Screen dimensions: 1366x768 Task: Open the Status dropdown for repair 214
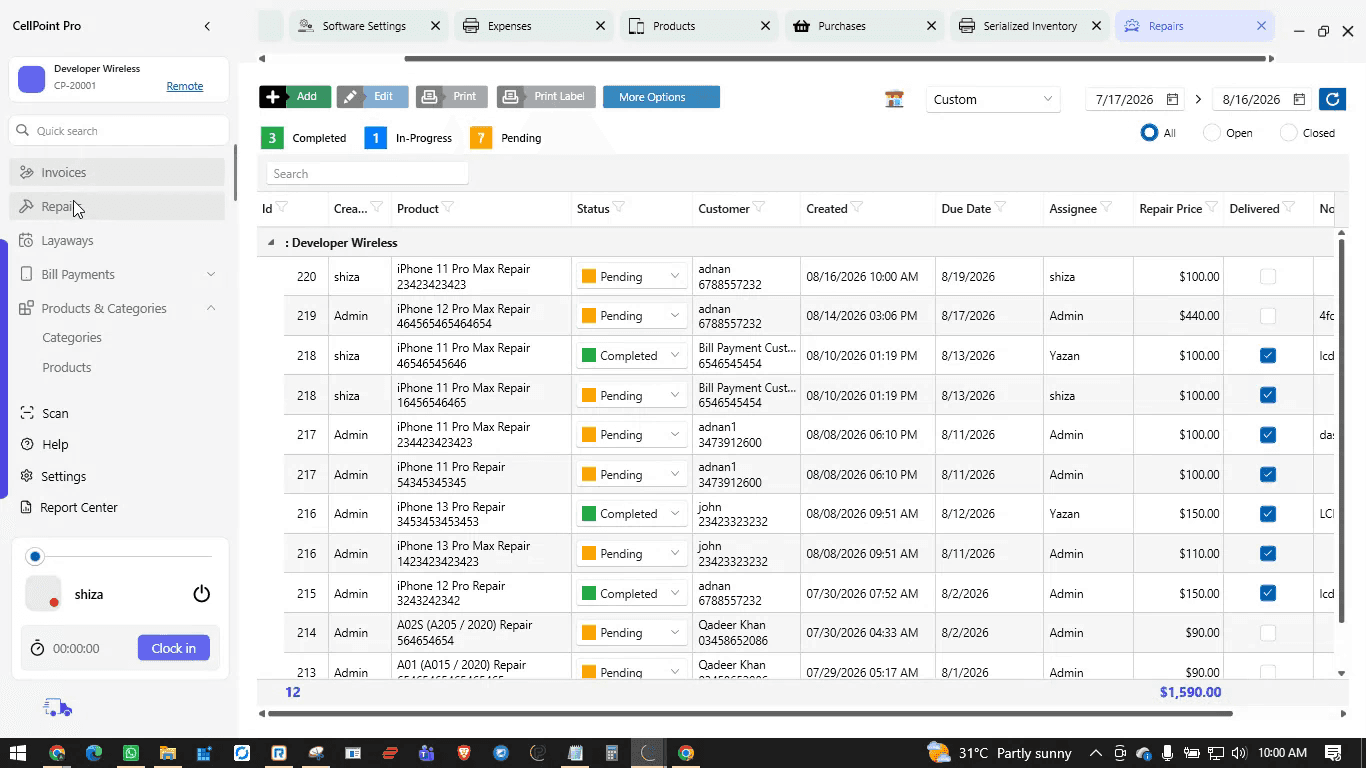pyautogui.click(x=632, y=633)
